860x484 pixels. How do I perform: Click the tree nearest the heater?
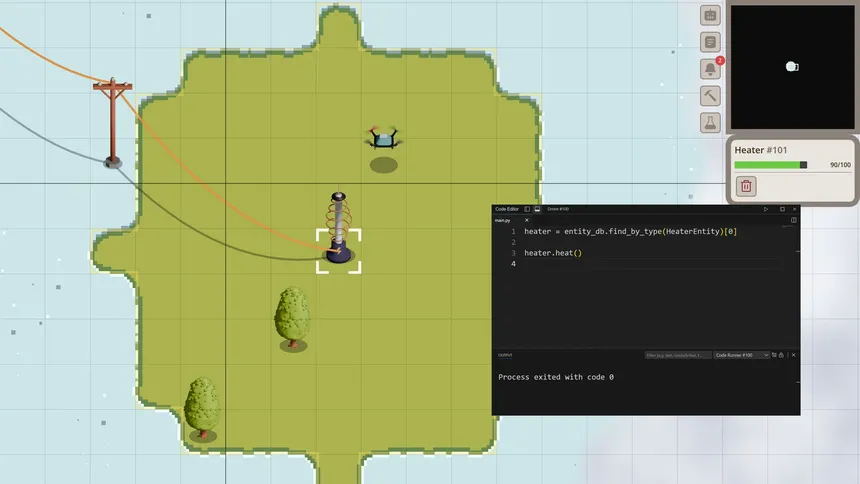[292, 318]
